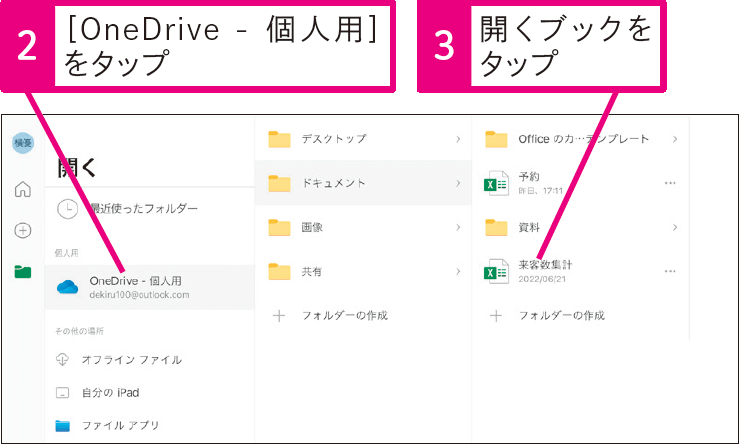Open more options for 来客数集計 file
Screen dimensions: 739x444
(670, 271)
